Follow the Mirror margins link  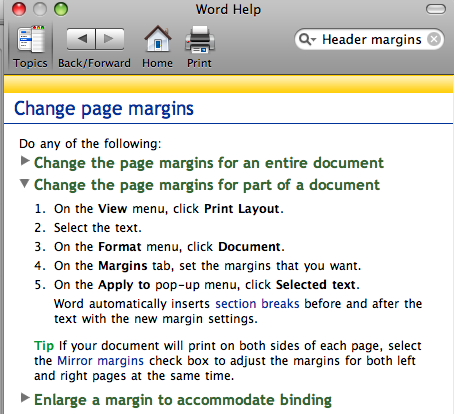[x=100, y=361]
